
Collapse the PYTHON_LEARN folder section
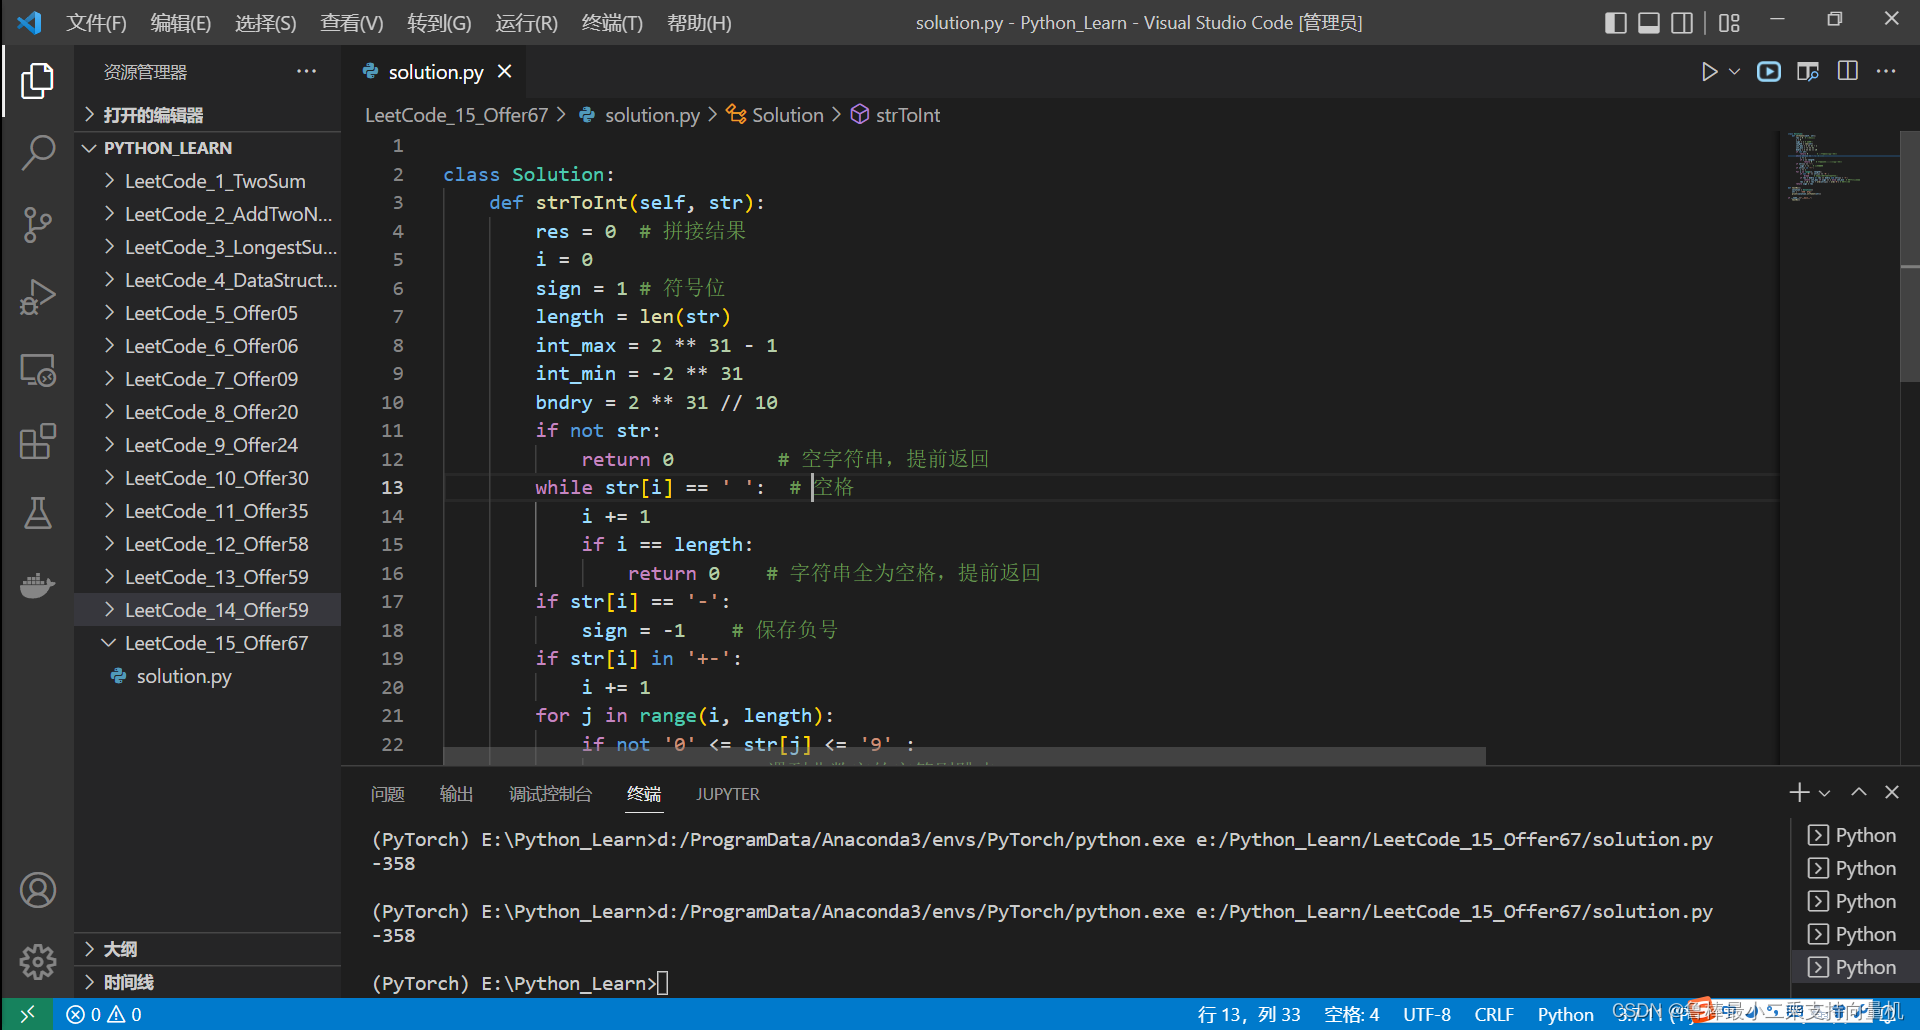pos(208,148)
